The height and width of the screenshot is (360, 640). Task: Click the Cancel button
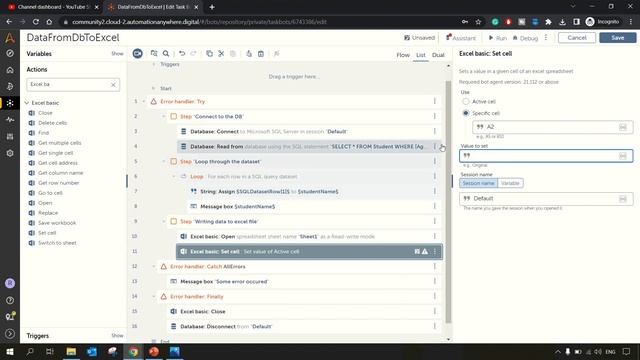coord(577,38)
